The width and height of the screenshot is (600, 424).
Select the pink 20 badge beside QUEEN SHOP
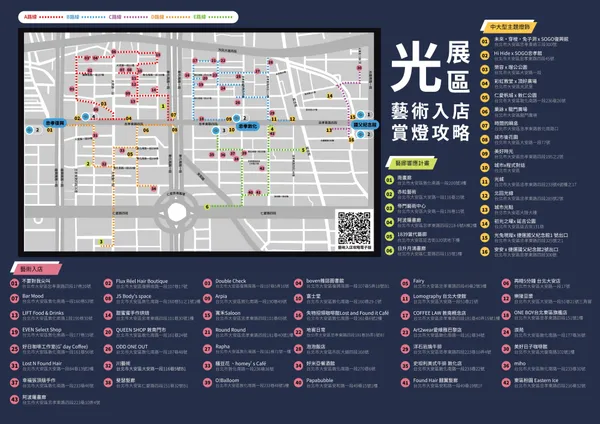[108, 332]
